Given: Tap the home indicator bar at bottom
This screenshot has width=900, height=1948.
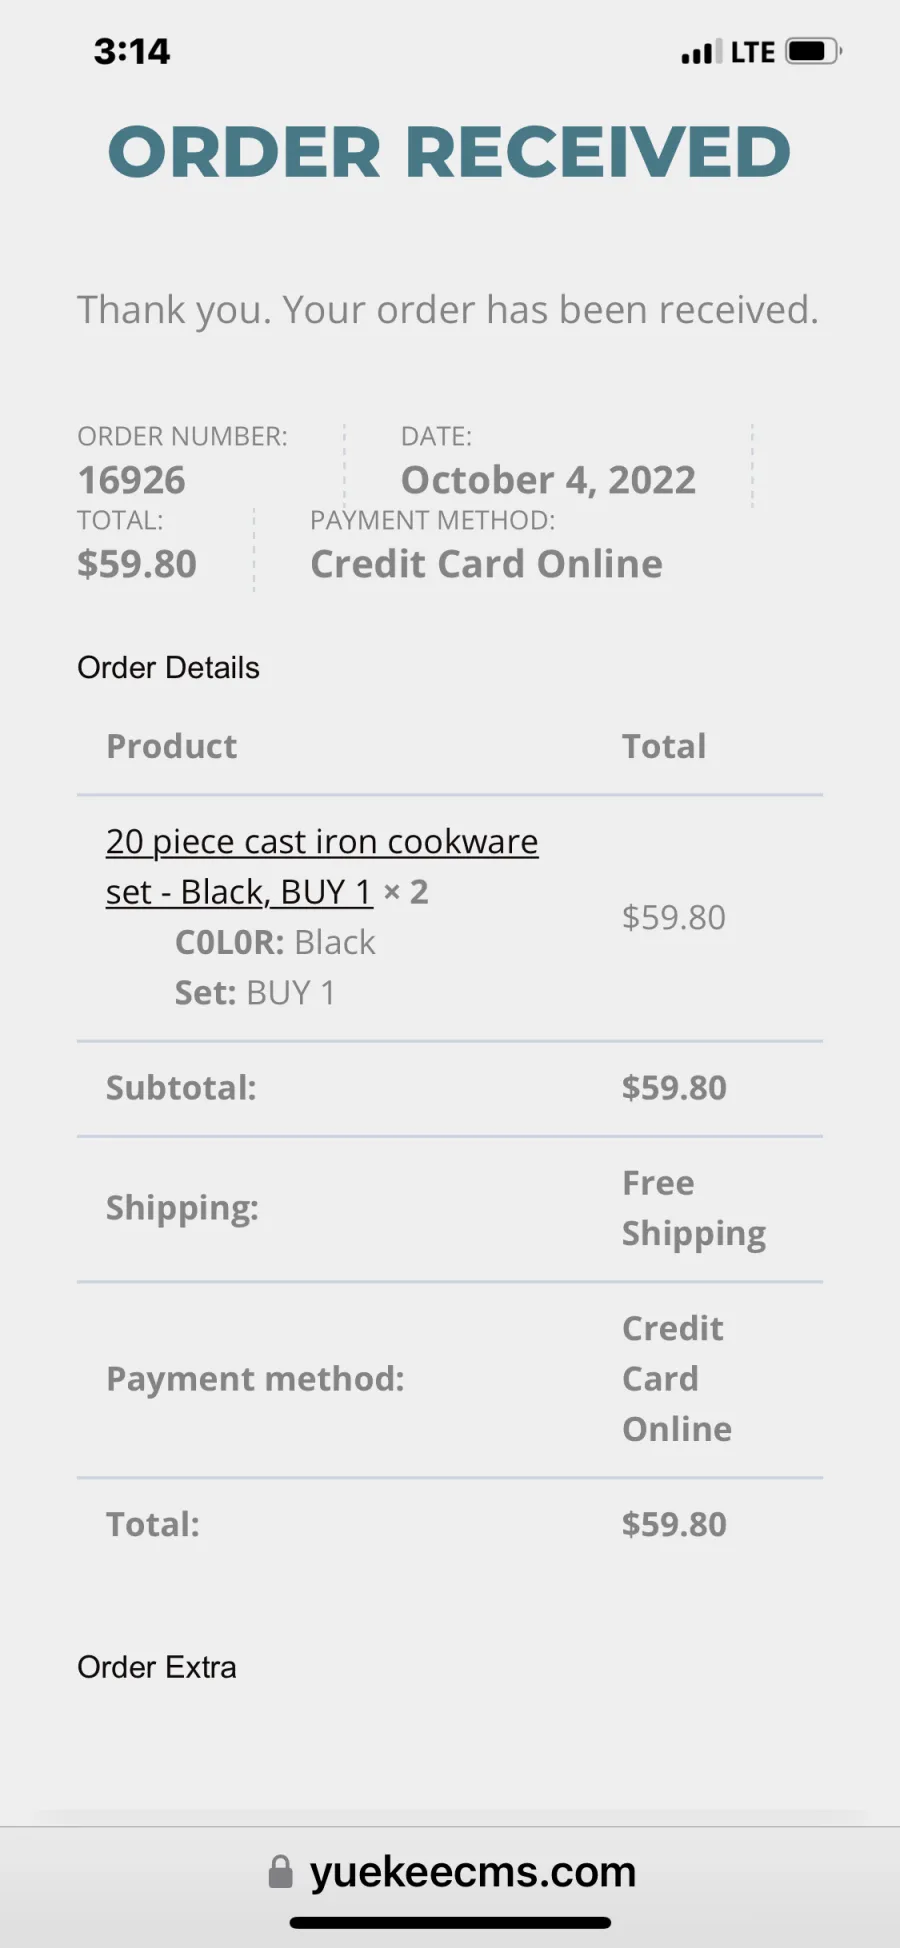Looking at the screenshot, I should click(450, 1923).
